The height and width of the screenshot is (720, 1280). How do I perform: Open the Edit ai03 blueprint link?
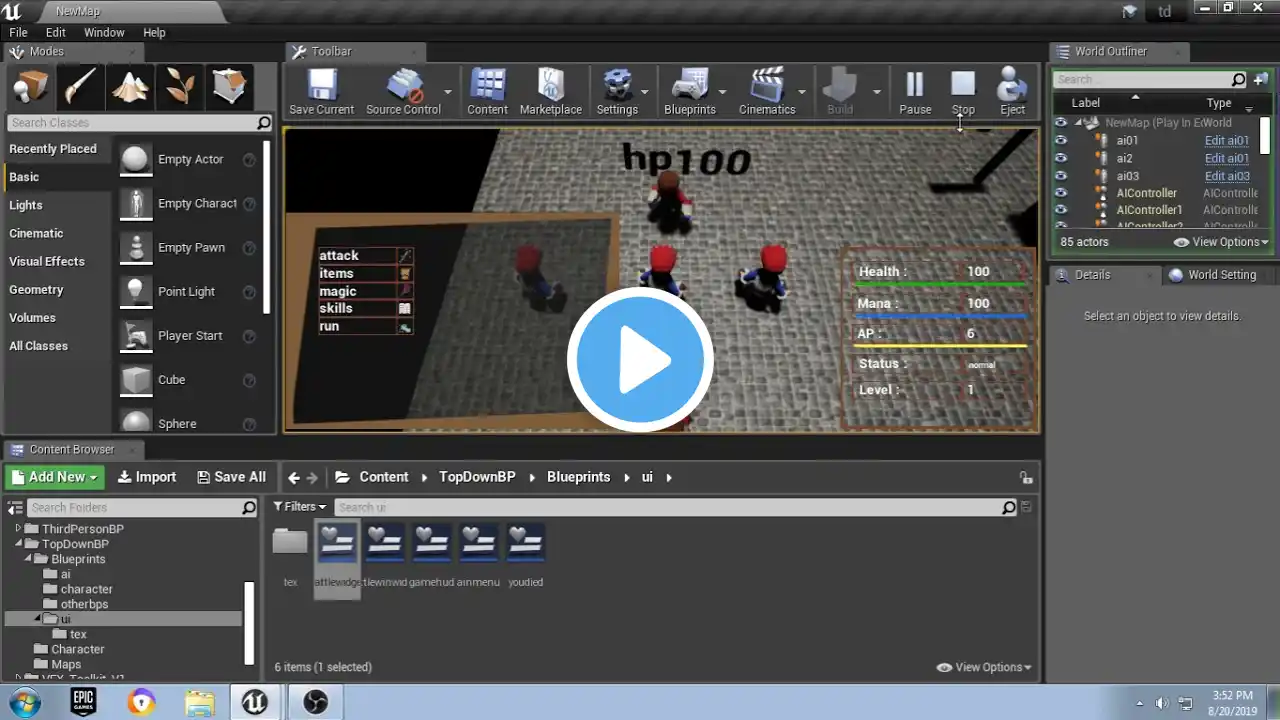click(1226, 176)
